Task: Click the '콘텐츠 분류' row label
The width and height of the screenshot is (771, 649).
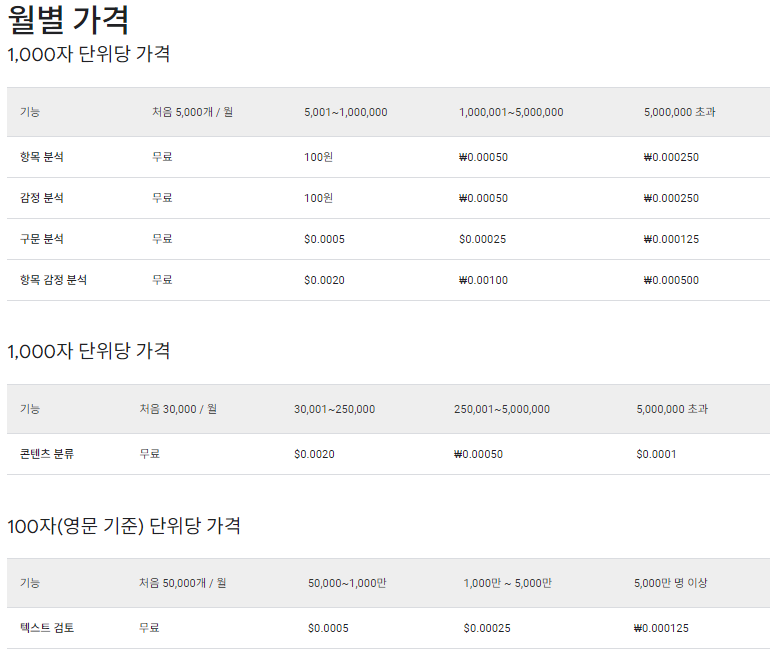Action: tap(47, 453)
